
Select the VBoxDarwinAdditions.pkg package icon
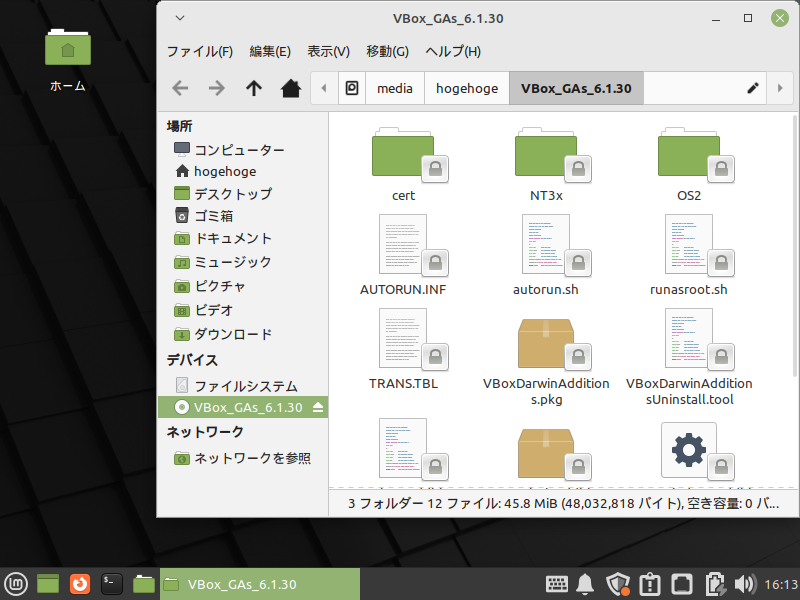coord(546,343)
